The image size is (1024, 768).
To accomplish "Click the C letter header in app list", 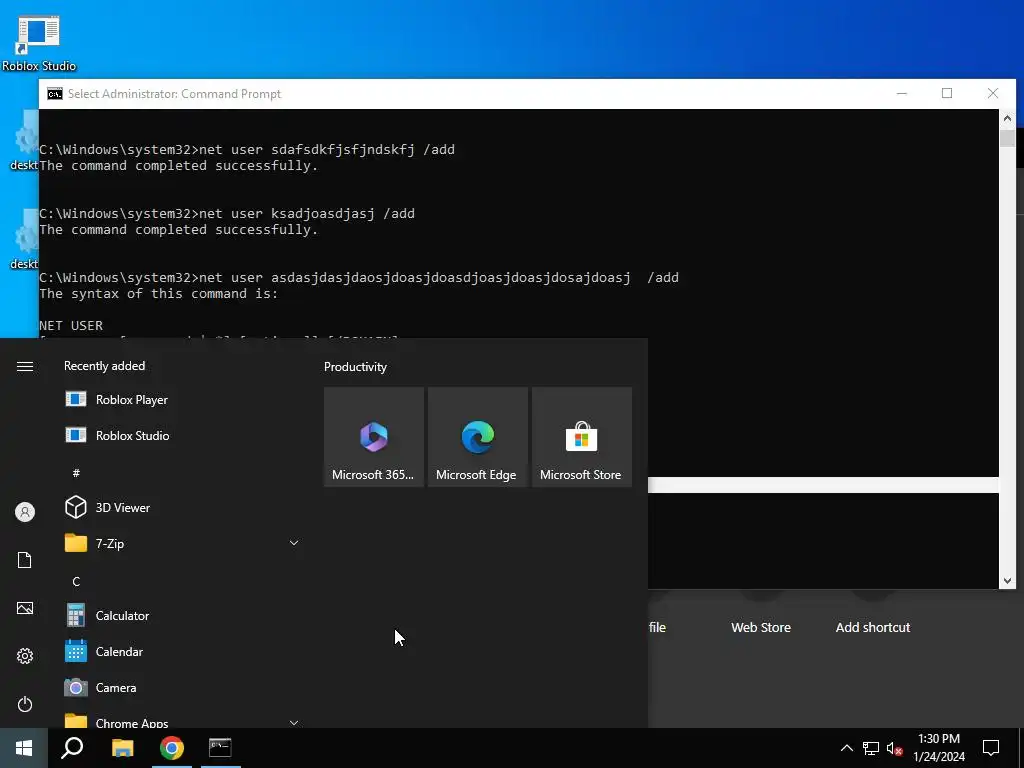I will pos(76,581).
